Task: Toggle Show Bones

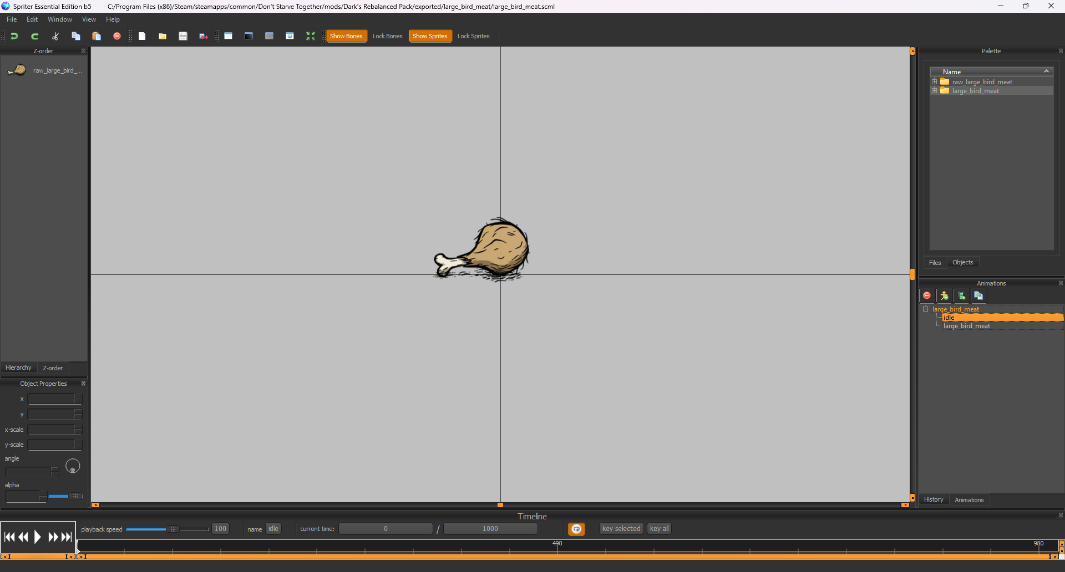Action: click(x=346, y=36)
